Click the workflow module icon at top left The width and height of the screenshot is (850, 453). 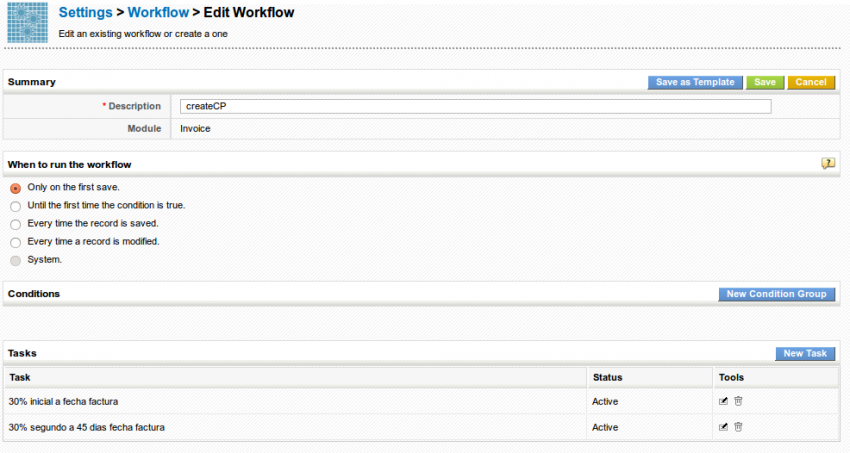click(x=27, y=24)
